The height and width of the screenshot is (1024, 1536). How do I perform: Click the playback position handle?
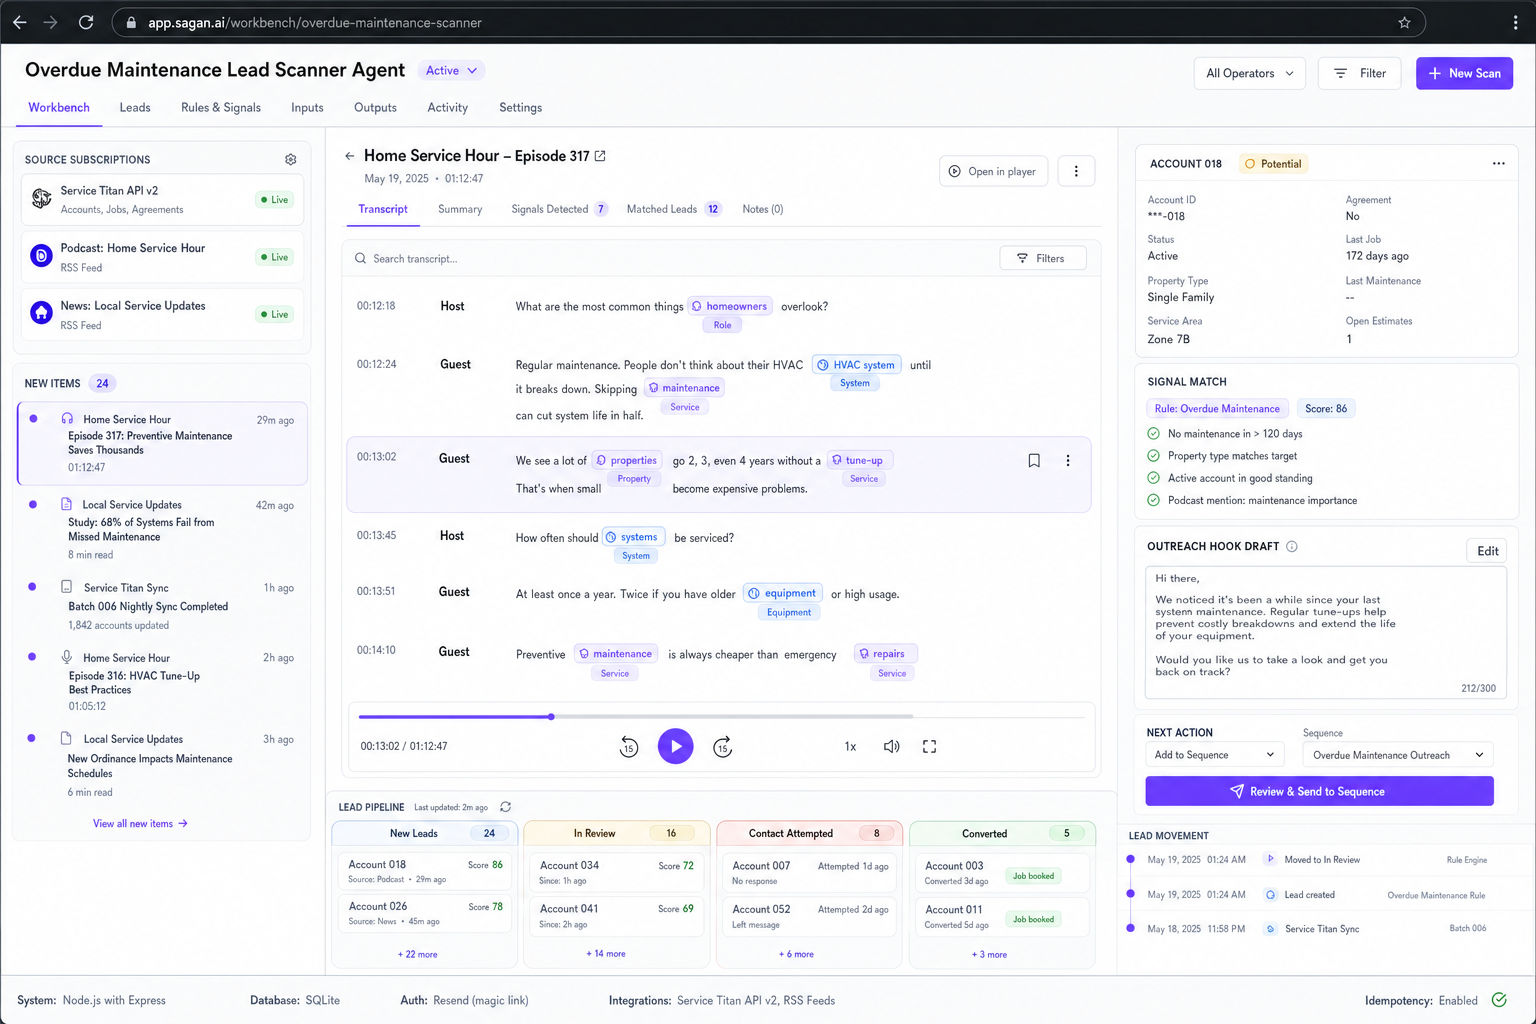pos(551,717)
